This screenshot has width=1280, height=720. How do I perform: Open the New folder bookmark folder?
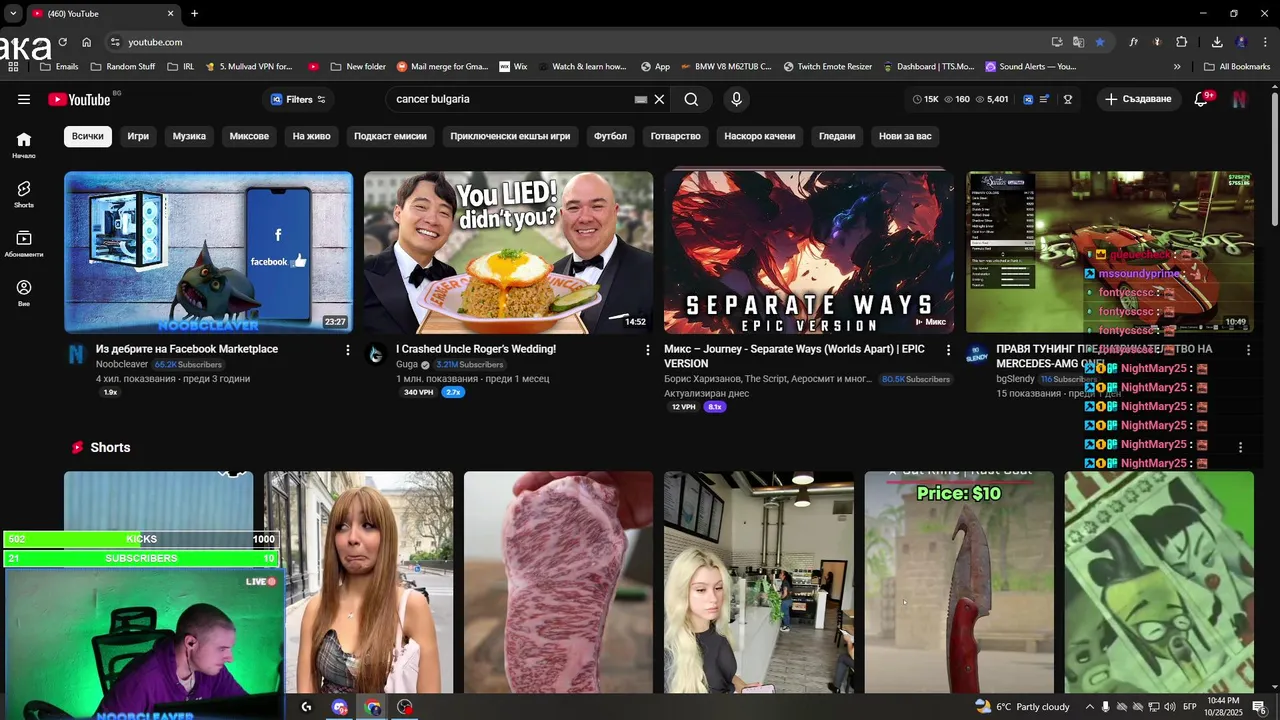[x=357, y=67]
